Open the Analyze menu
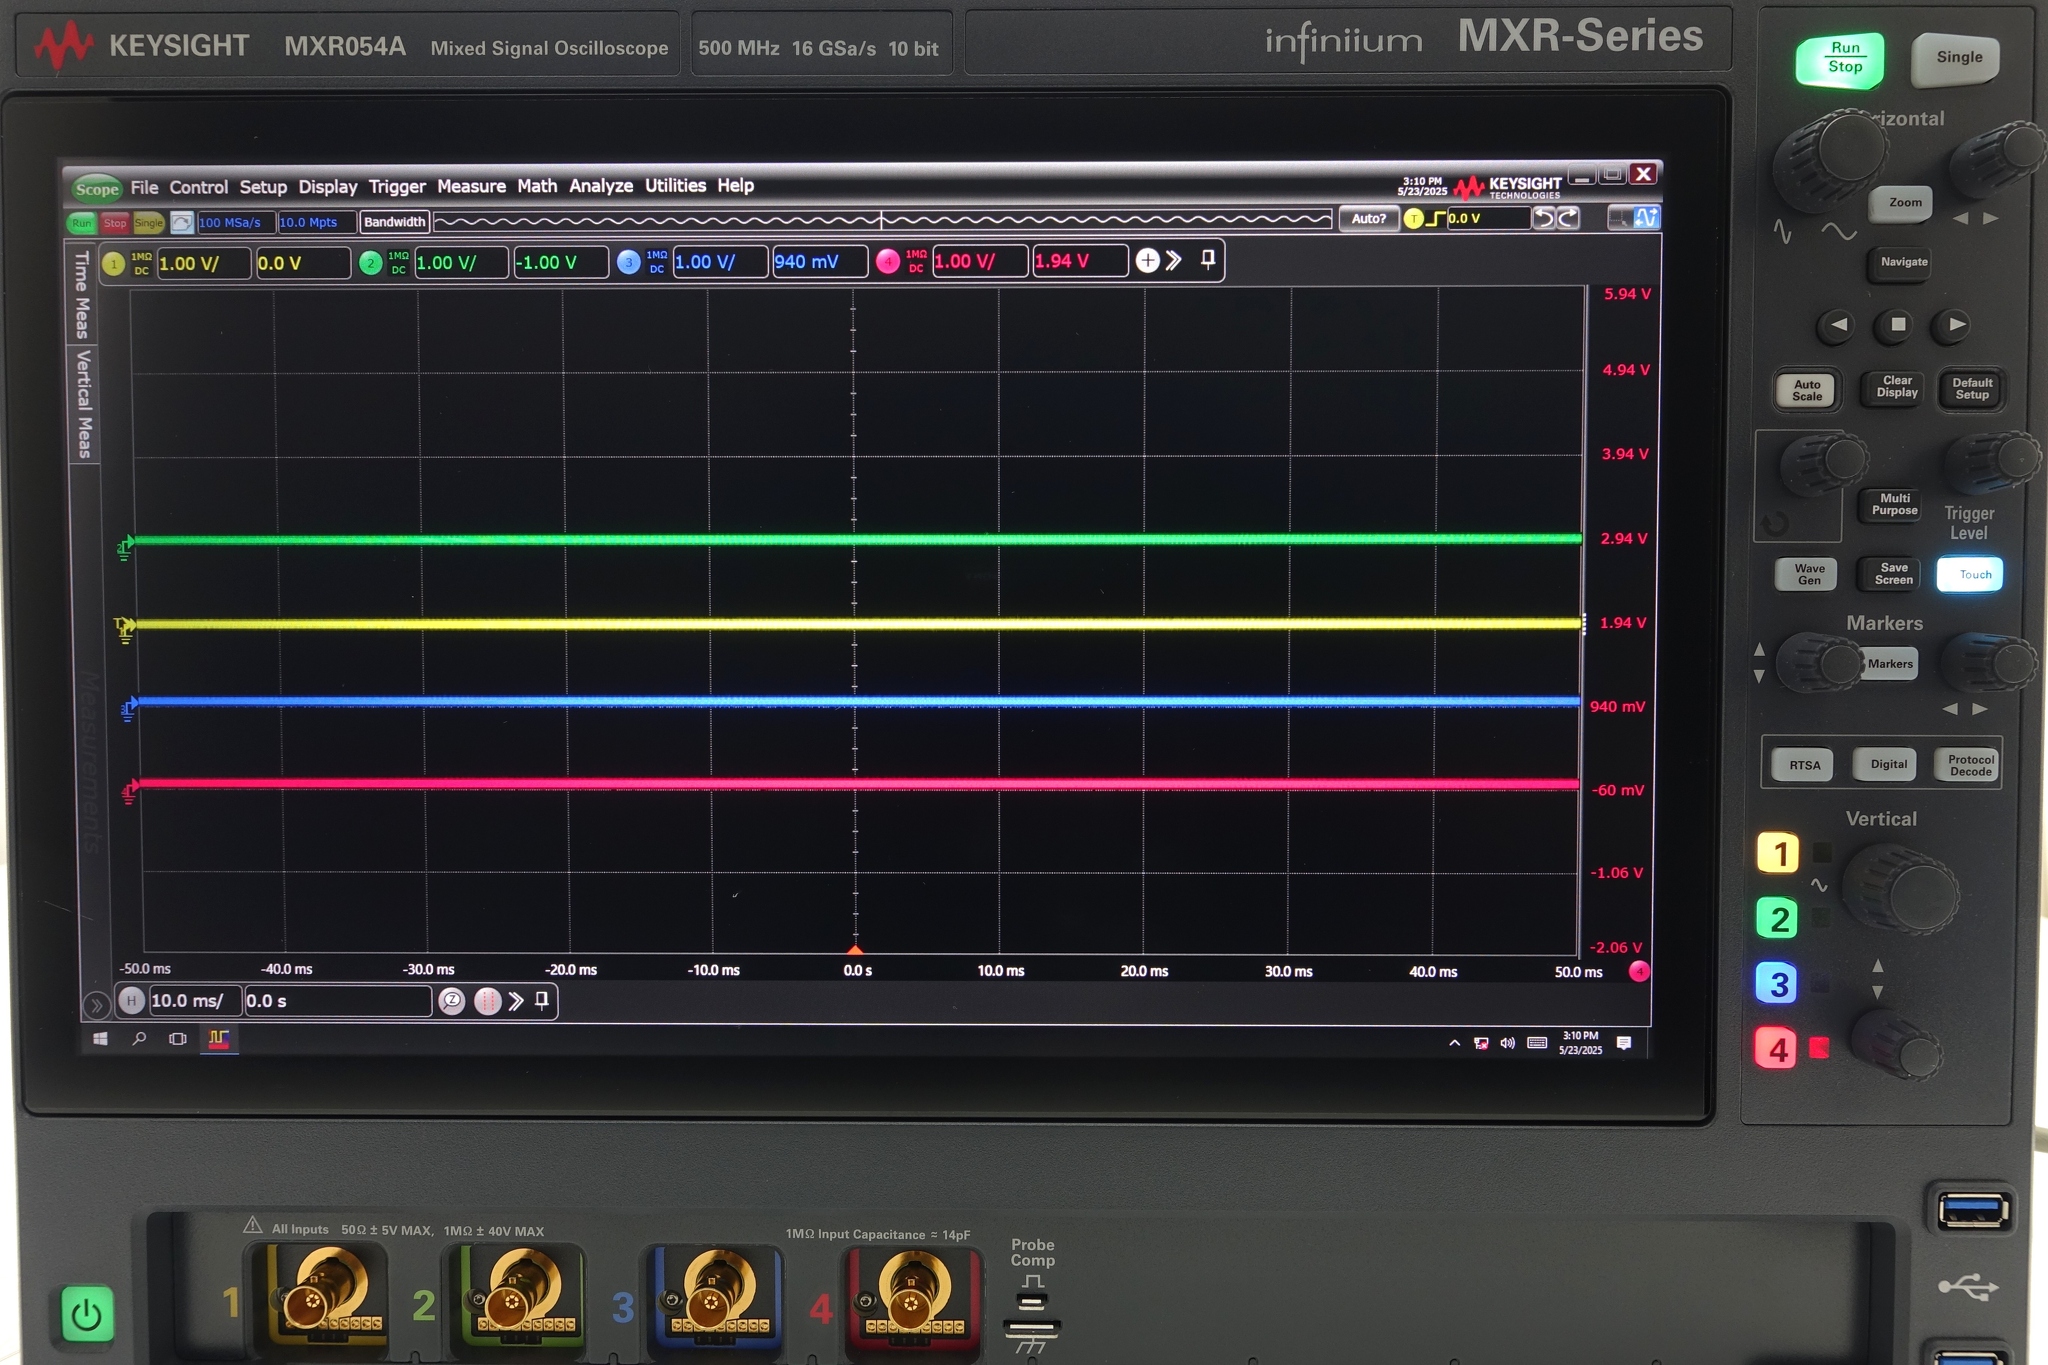The width and height of the screenshot is (2048, 1365). click(x=601, y=185)
